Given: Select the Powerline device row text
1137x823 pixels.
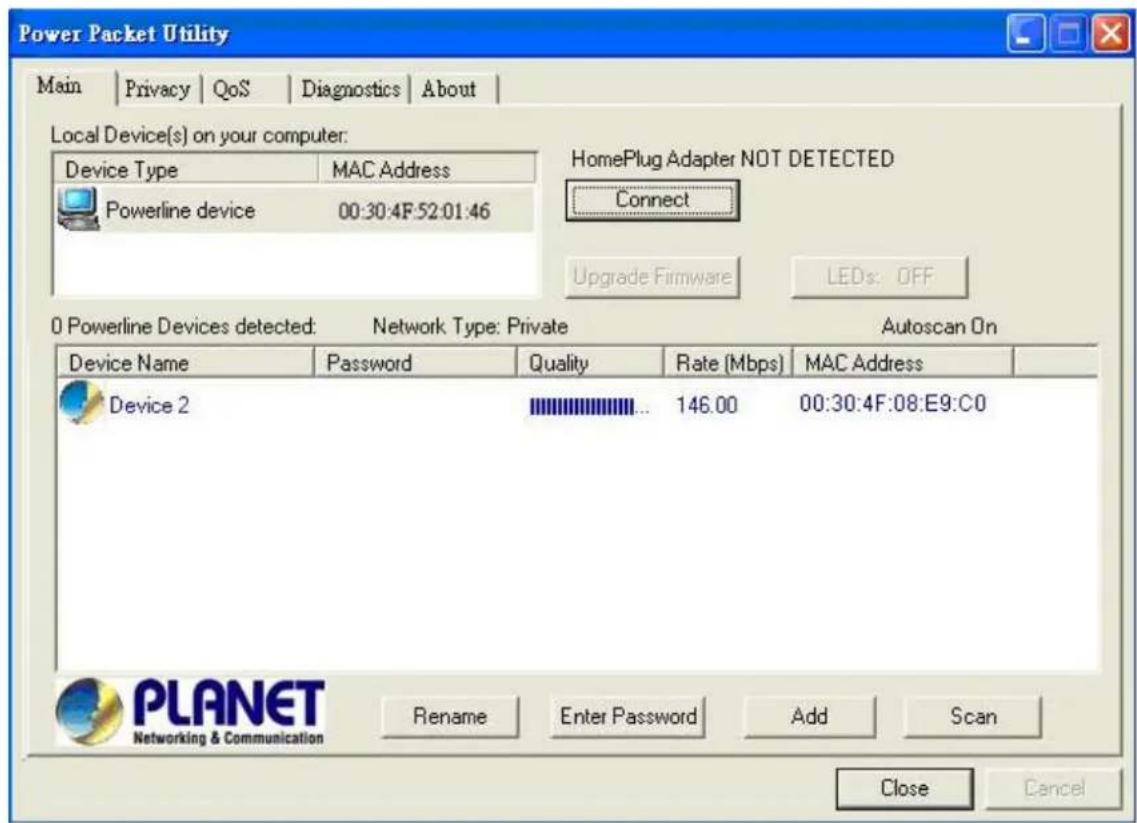Looking at the screenshot, I should (x=181, y=211).
